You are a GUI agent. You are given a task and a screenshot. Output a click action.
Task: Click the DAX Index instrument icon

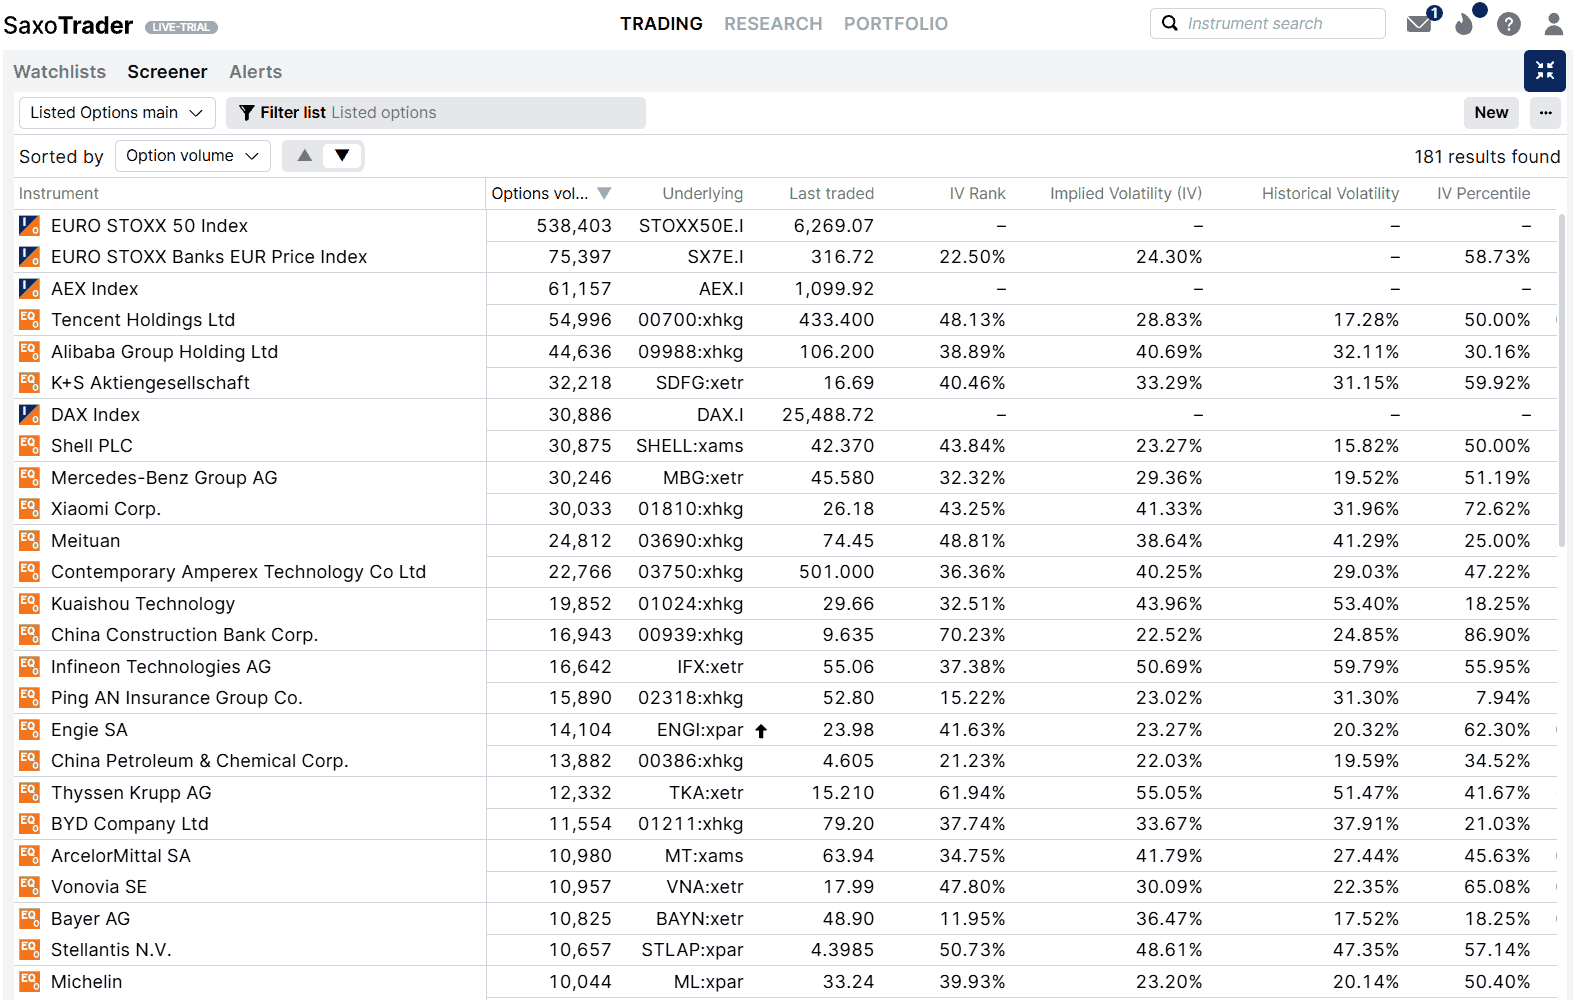29,415
